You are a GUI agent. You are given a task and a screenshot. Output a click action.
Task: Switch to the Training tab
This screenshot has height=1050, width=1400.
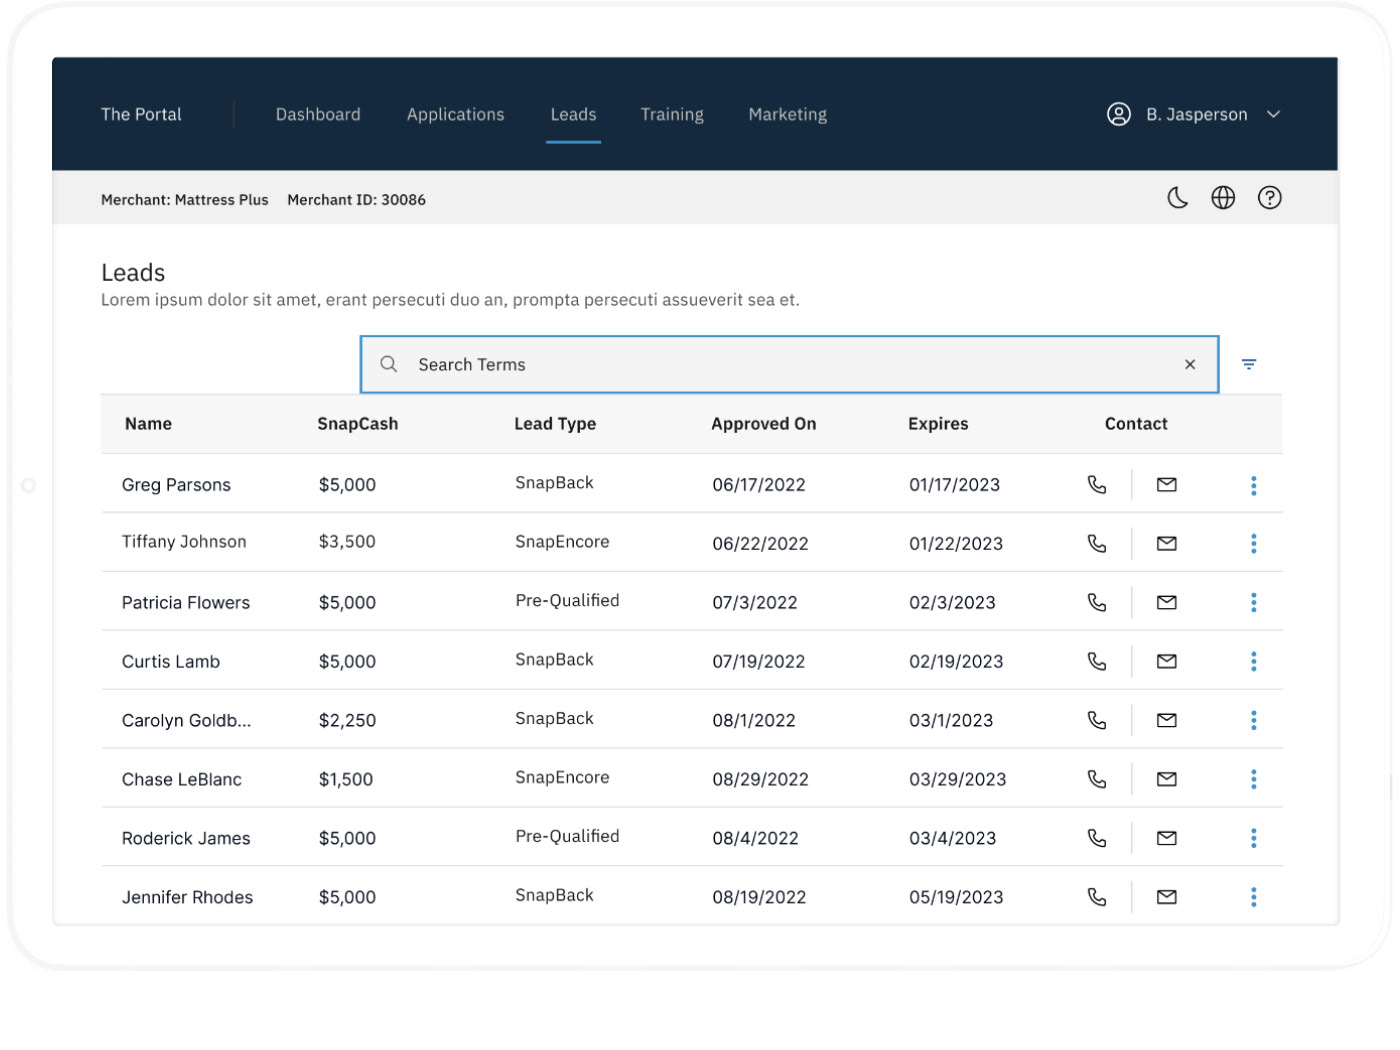click(672, 114)
